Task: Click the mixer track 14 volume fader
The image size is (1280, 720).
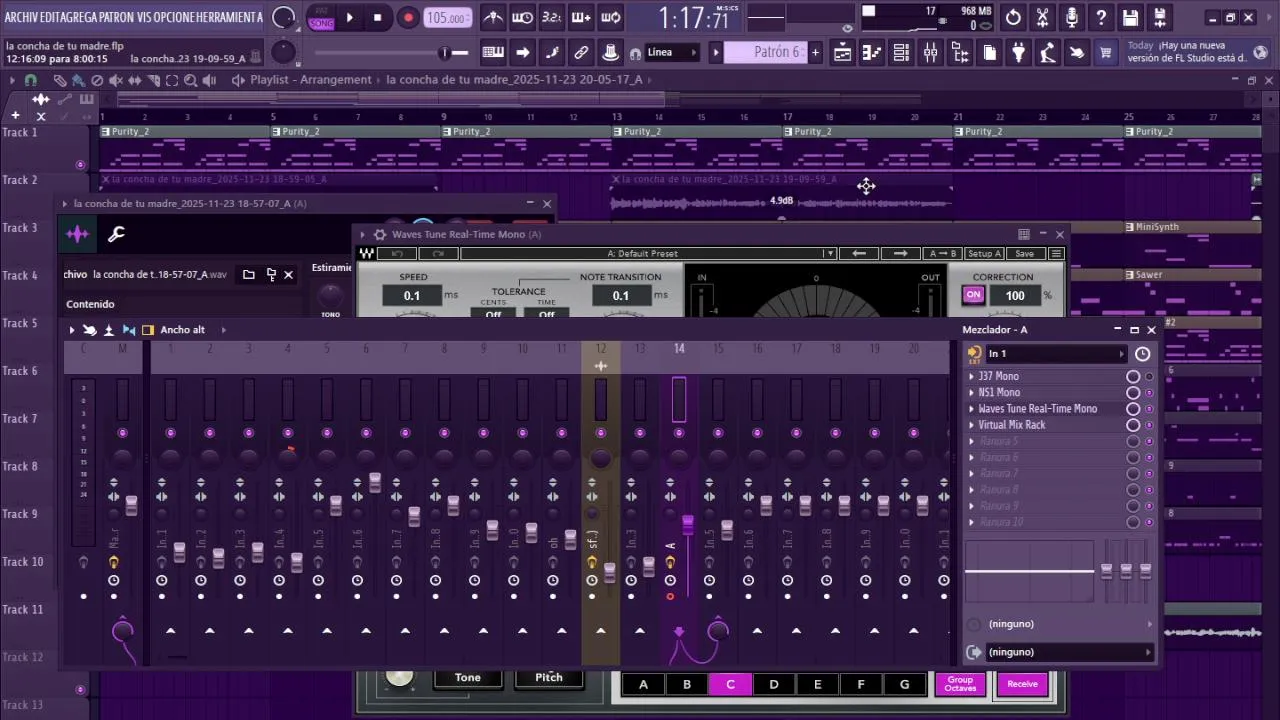Action: (x=688, y=524)
